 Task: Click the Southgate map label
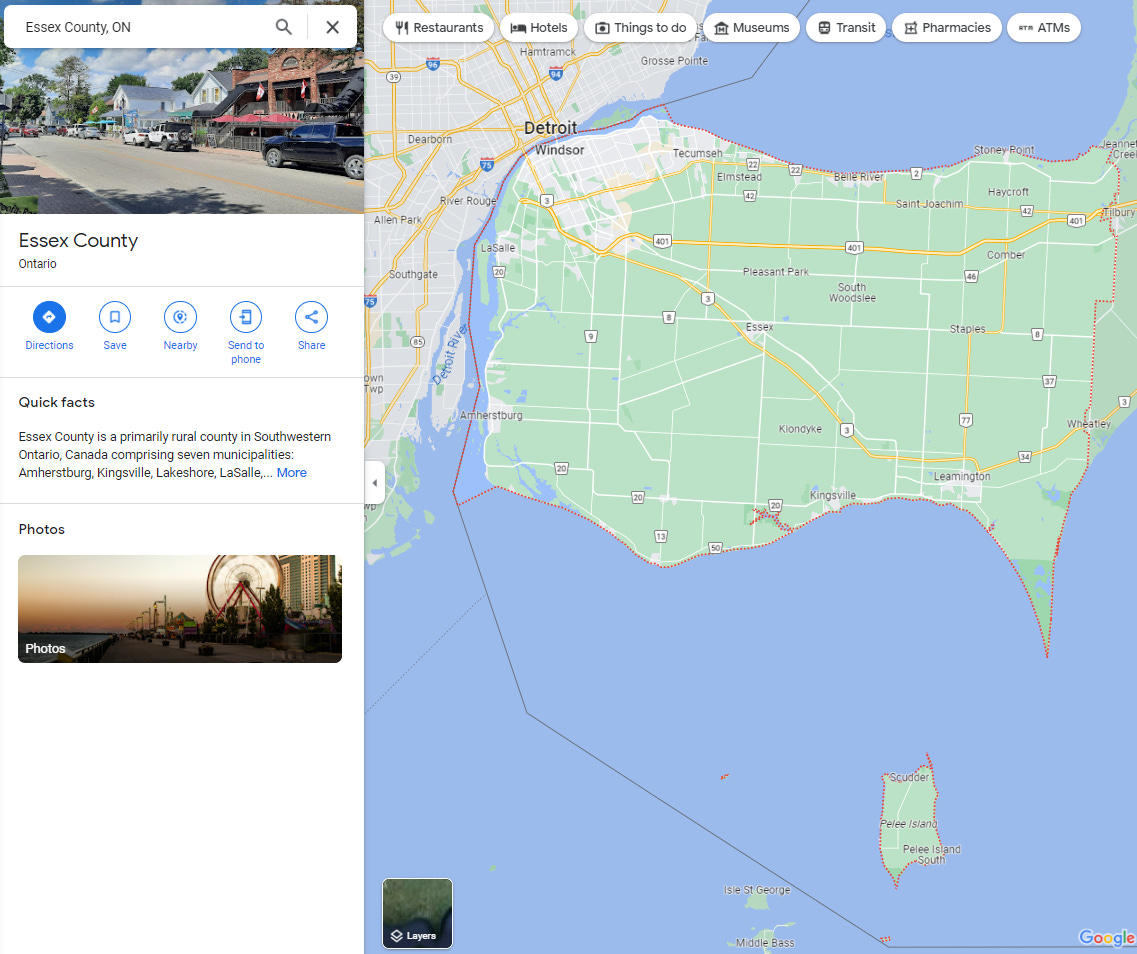point(413,274)
